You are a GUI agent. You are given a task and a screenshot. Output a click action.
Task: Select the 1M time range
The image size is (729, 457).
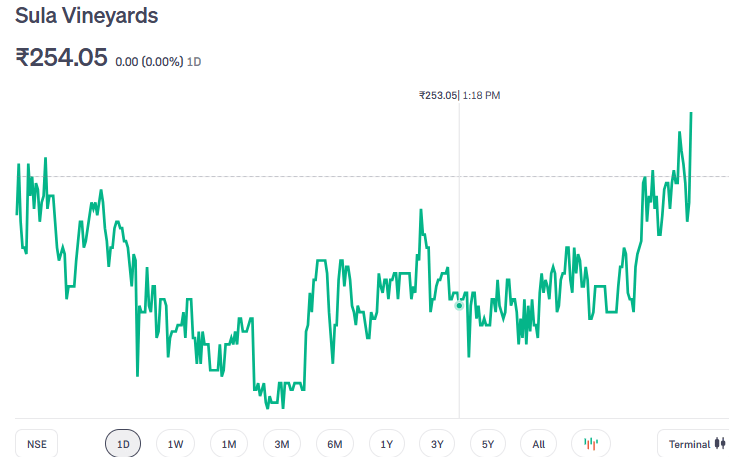click(229, 444)
